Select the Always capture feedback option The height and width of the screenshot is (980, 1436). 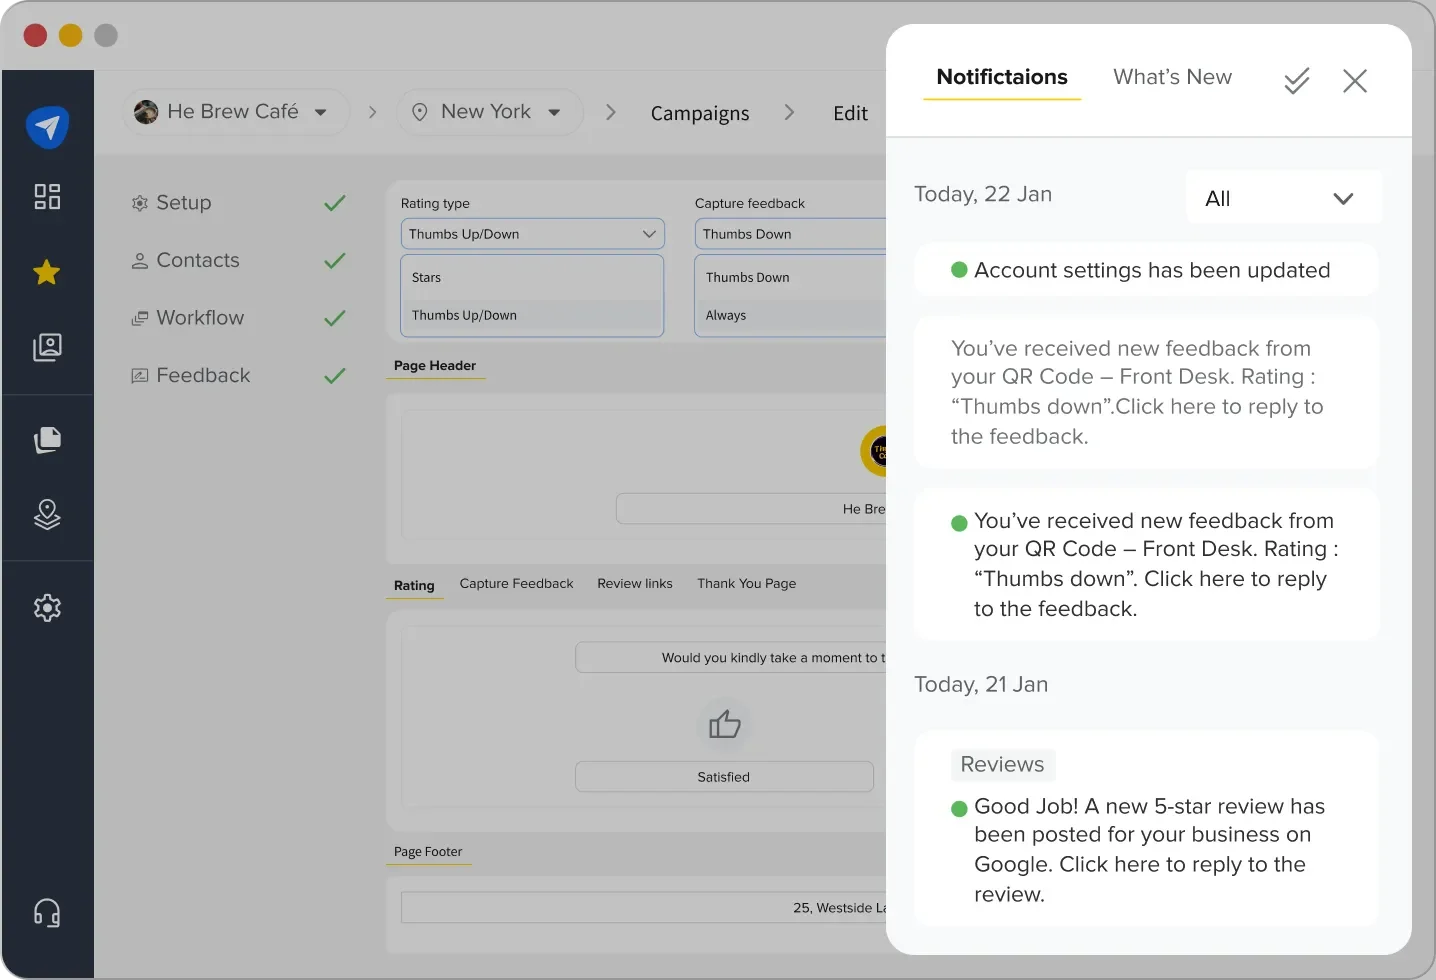pos(727,315)
